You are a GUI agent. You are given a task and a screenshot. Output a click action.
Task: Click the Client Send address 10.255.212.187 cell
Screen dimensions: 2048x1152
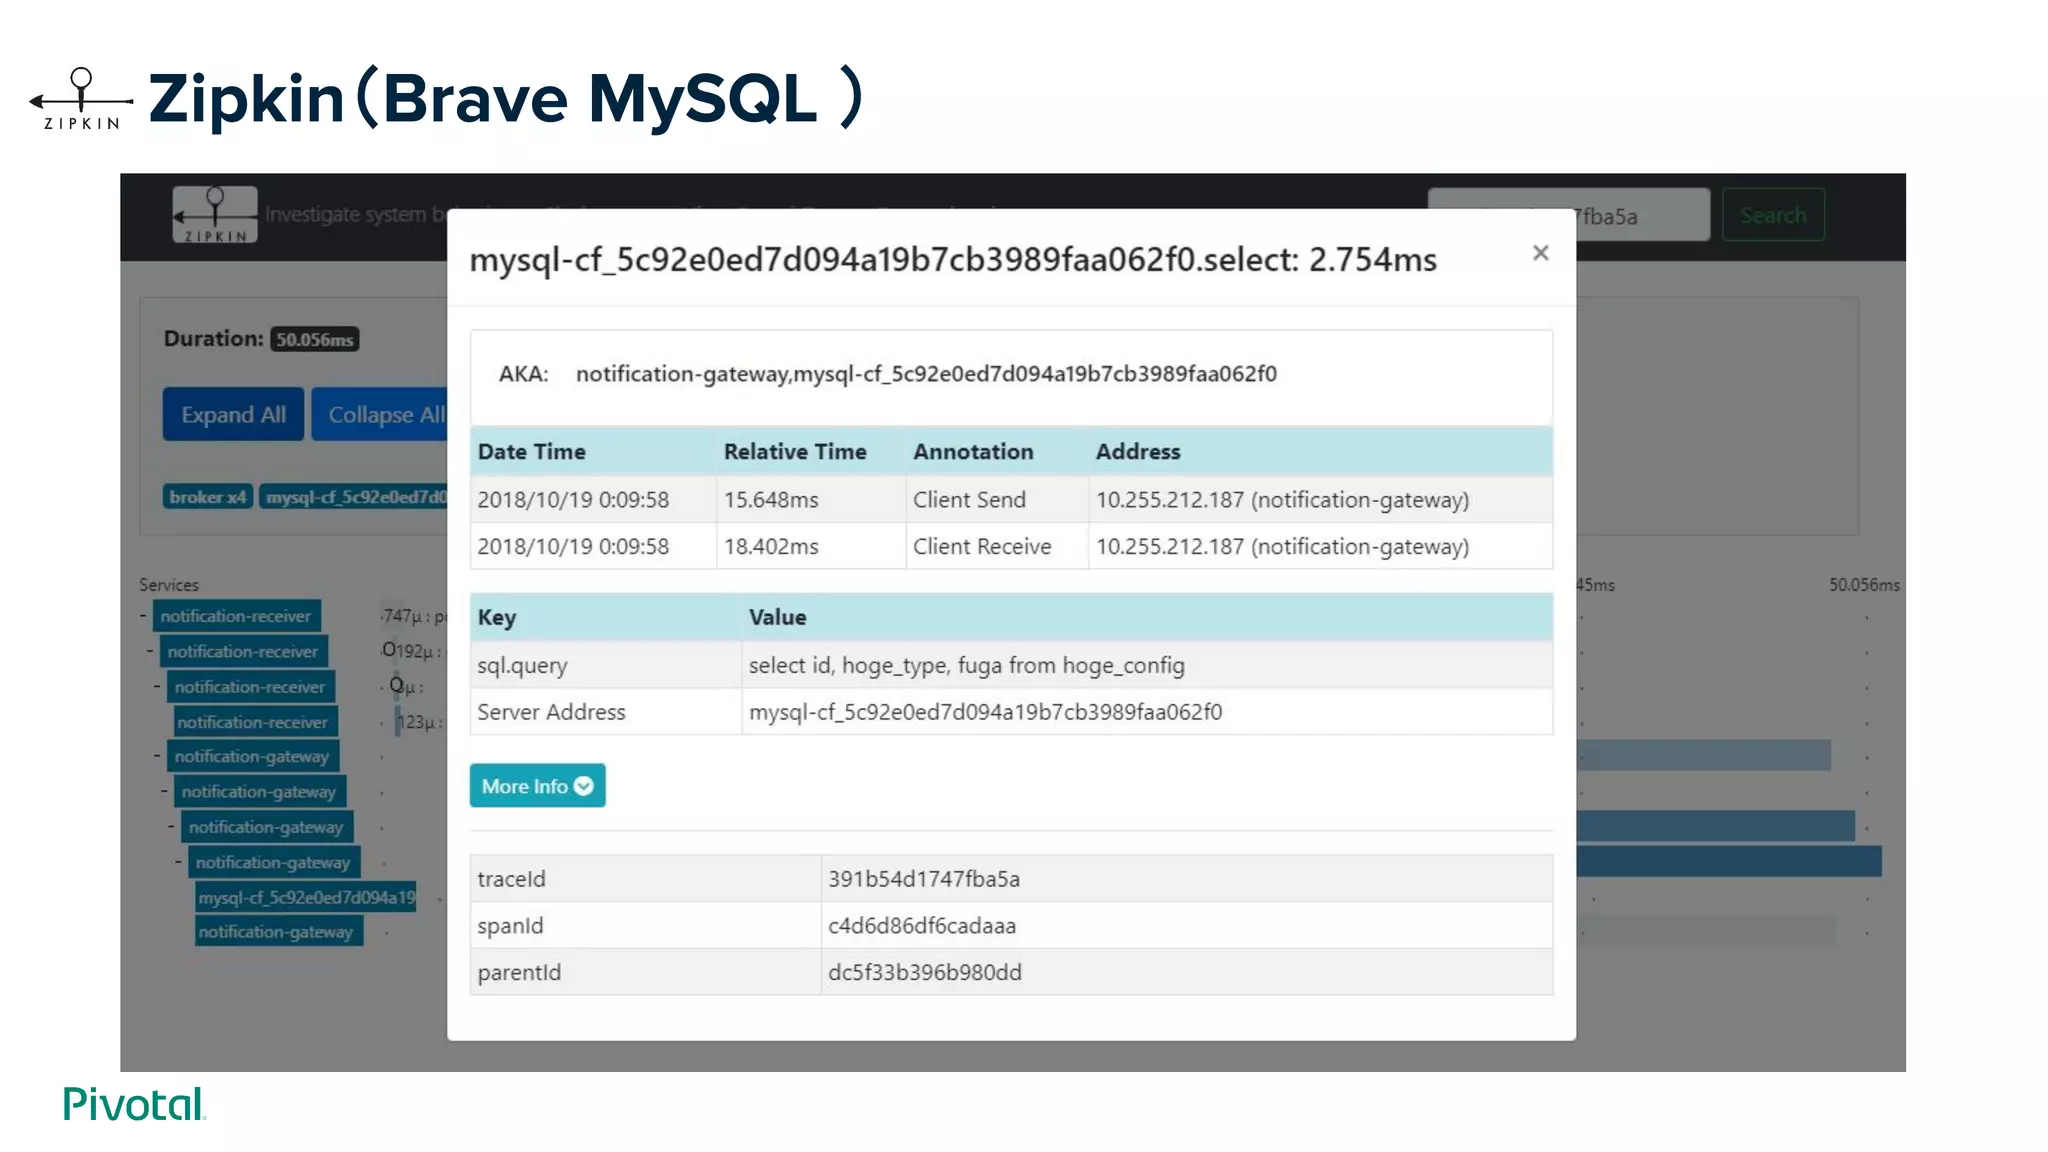click(1320, 499)
